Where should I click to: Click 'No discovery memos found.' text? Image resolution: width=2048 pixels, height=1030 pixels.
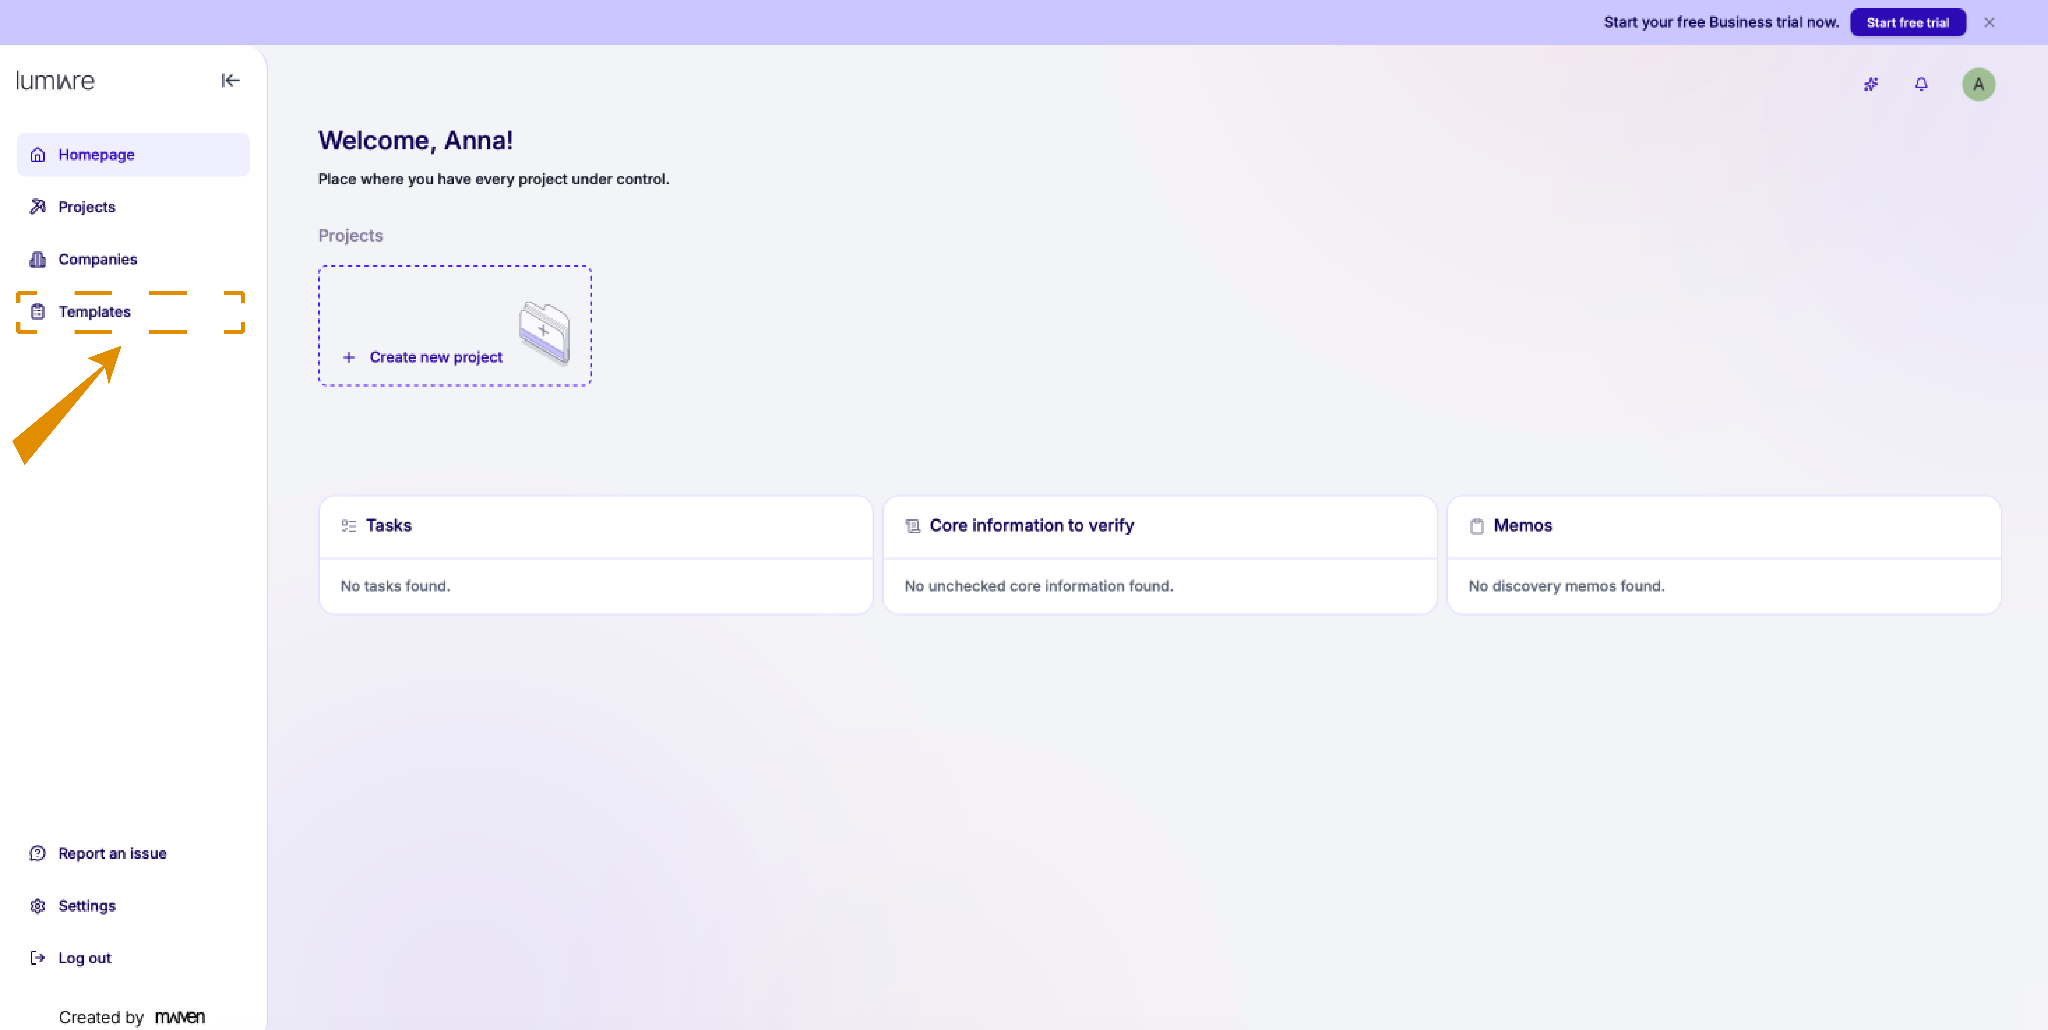(x=1566, y=586)
